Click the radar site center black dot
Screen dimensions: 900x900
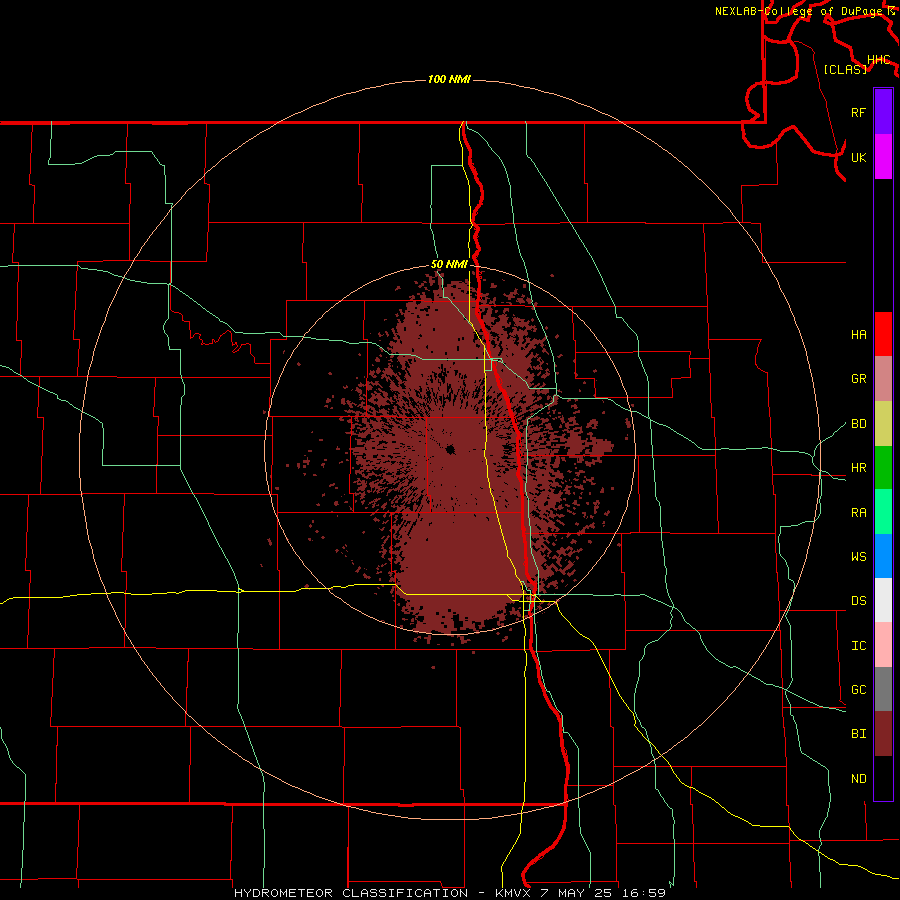[x=450, y=449]
